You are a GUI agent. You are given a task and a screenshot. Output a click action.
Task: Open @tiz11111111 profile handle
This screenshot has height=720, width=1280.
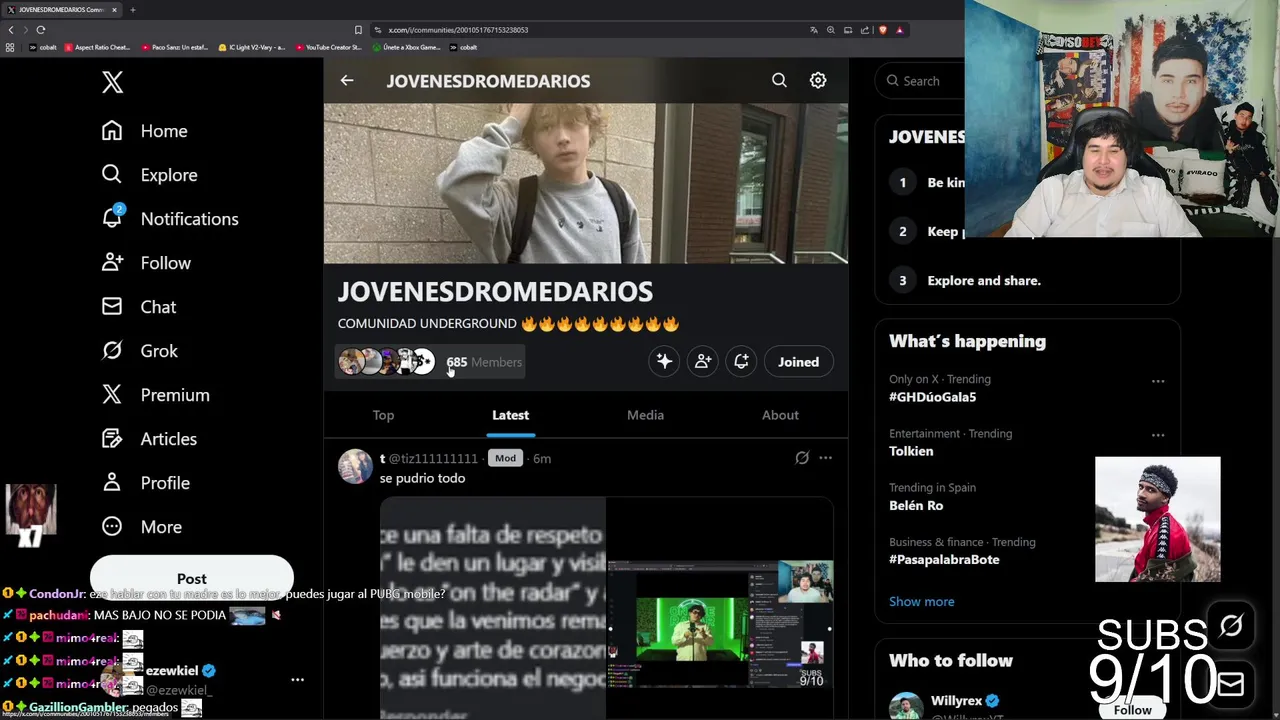[x=433, y=458]
